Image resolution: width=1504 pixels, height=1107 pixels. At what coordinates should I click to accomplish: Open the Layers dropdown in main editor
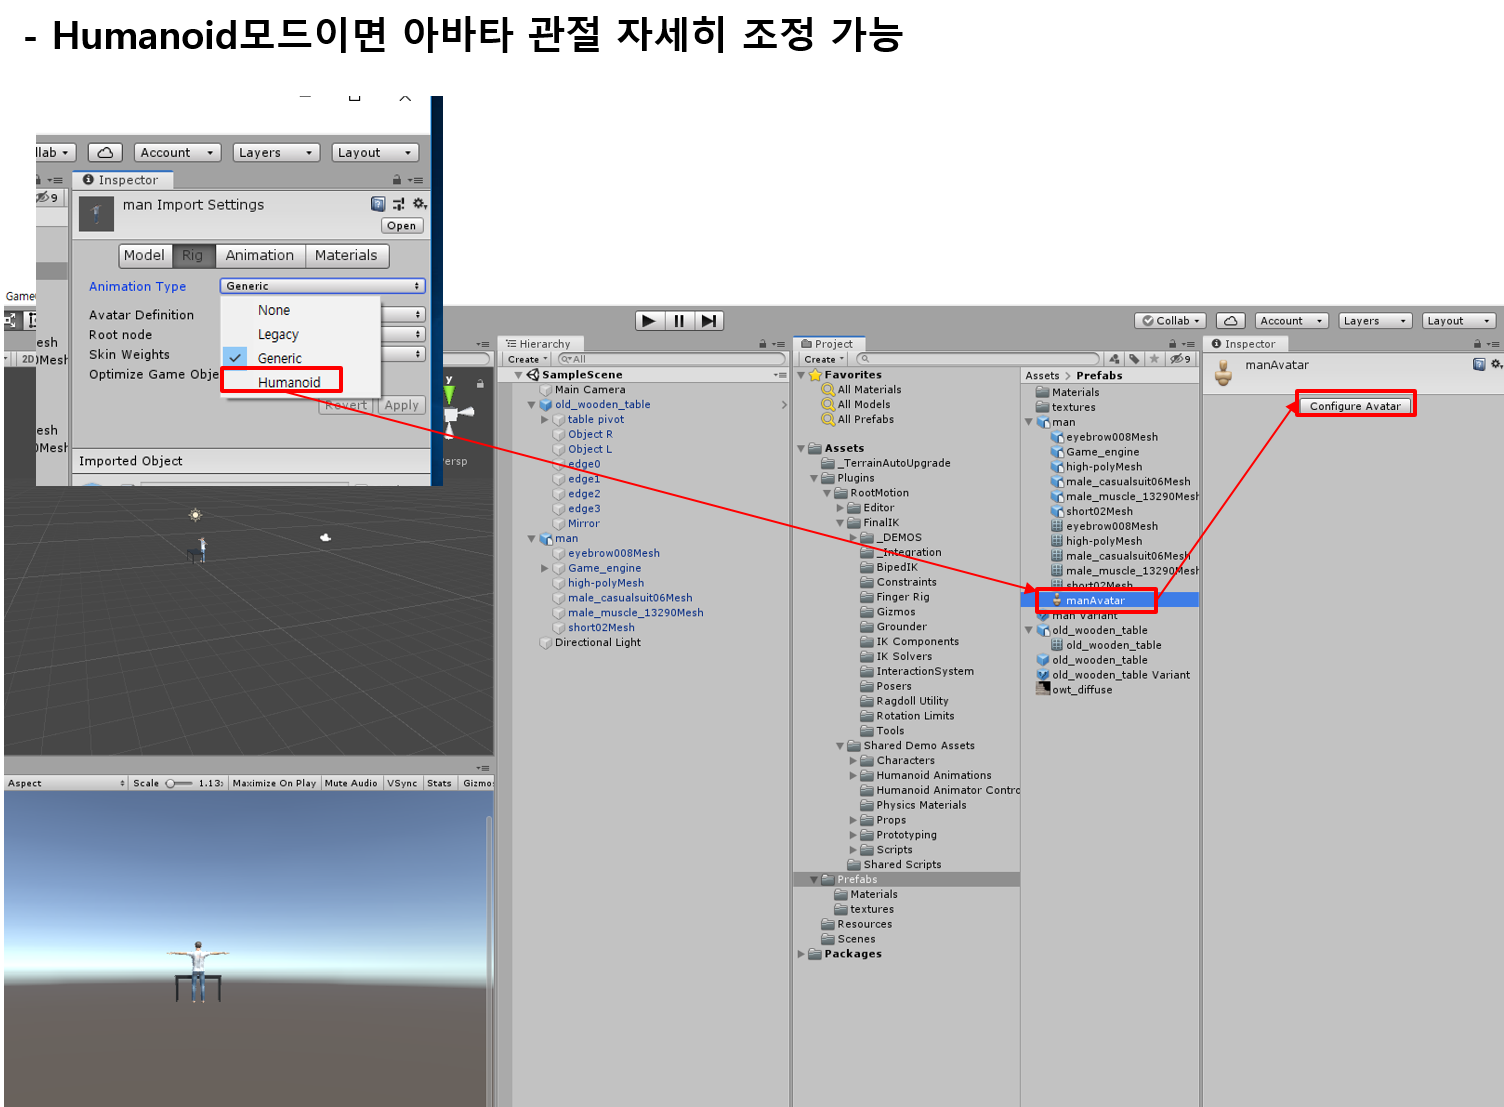[1375, 321]
